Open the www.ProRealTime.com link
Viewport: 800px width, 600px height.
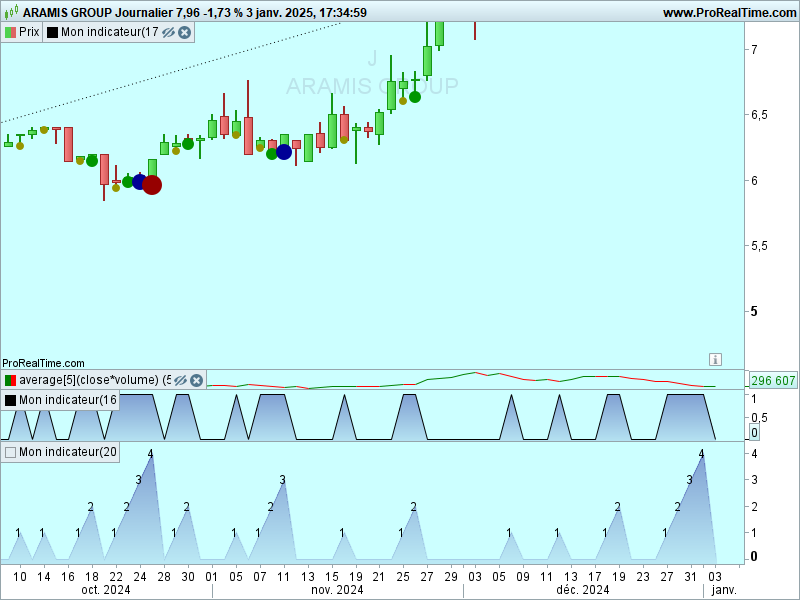point(730,13)
